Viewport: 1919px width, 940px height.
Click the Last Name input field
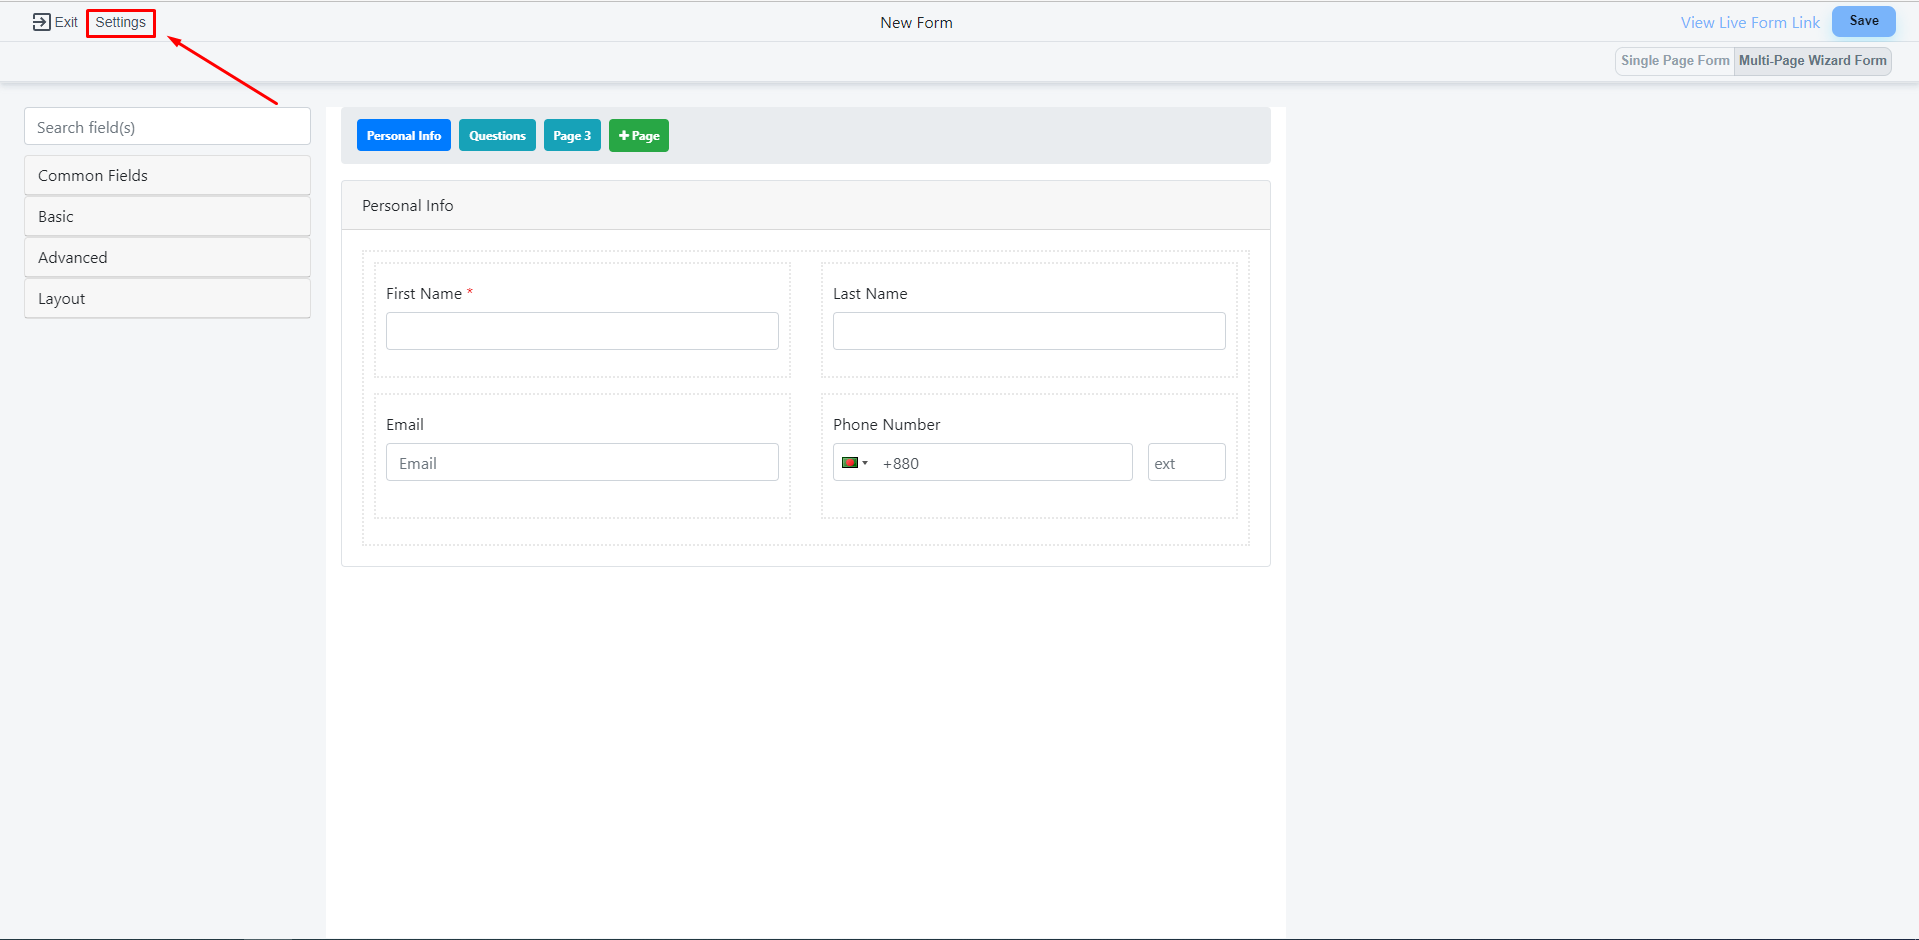(1028, 331)
